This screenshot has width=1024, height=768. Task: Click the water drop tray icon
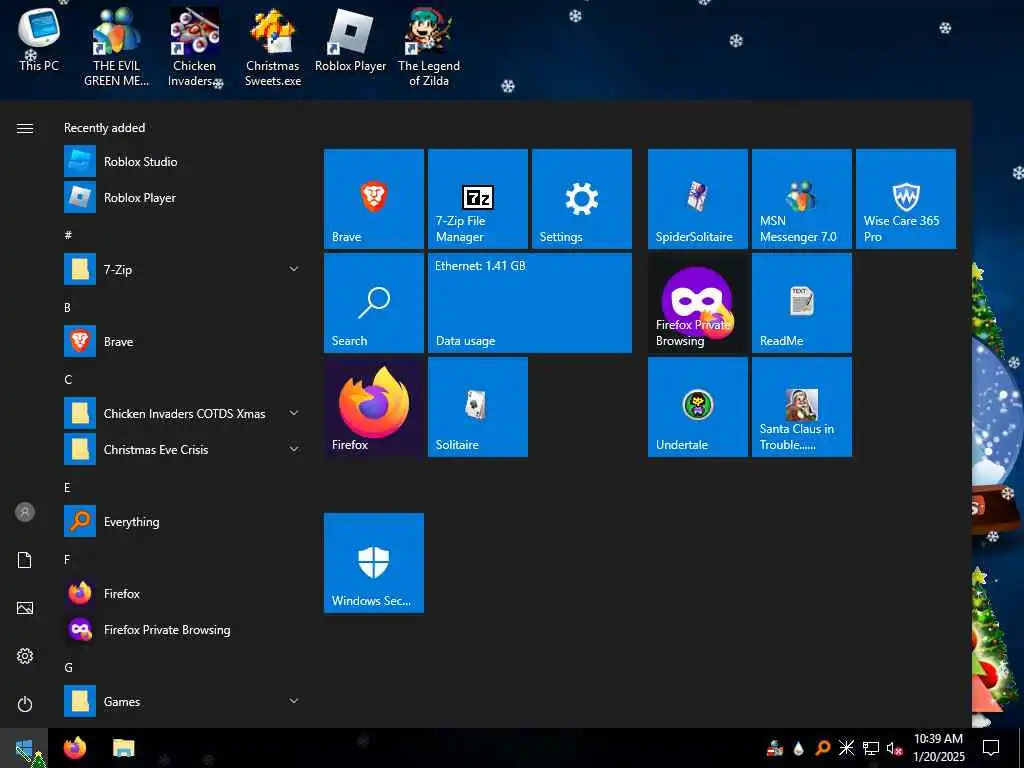(x=798, y=748)
